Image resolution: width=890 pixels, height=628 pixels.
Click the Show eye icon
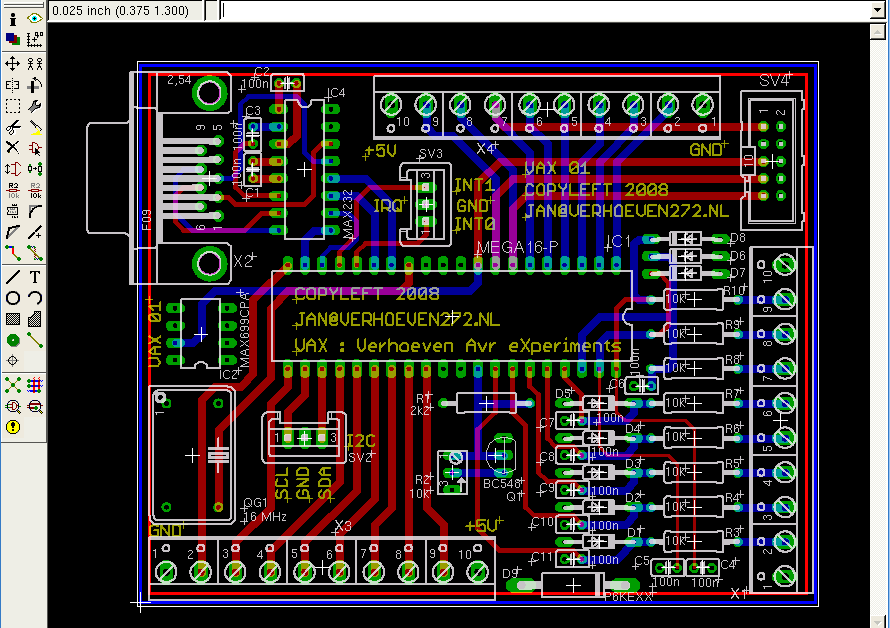pyautogui.click(x=35, y=19)
